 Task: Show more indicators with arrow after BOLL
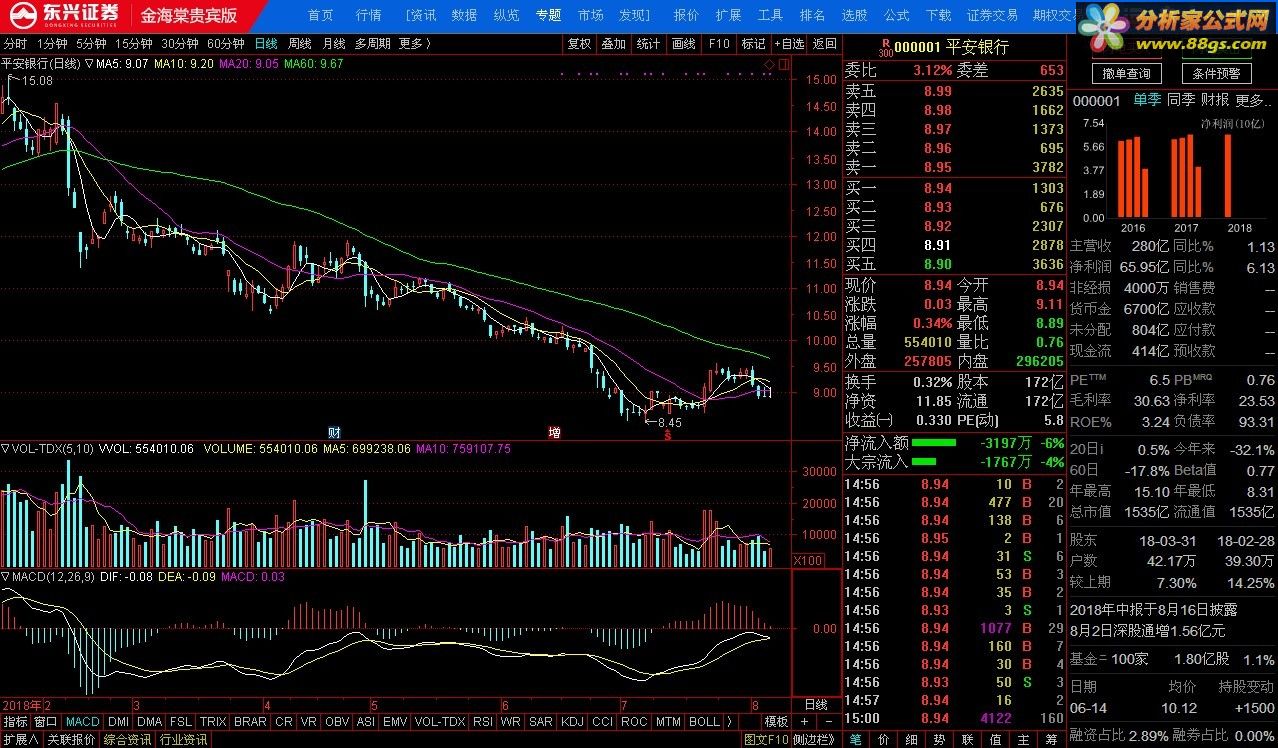point(729,721)
